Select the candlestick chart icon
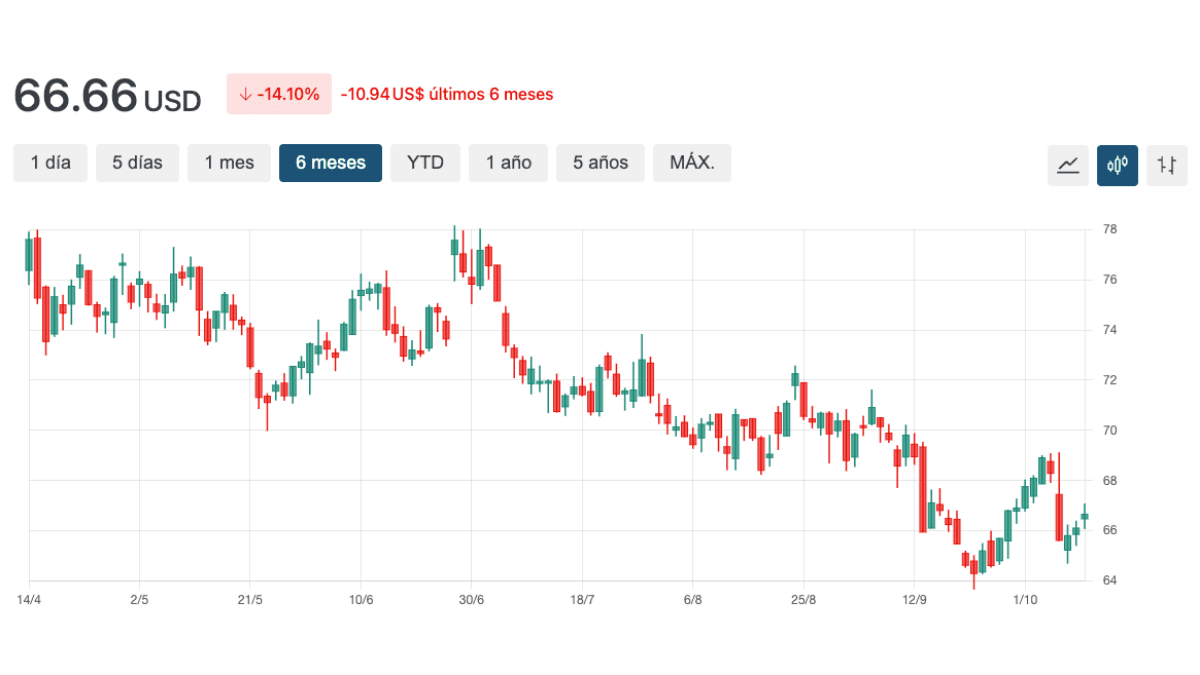1200x675 pixels. [x=1117, y=165]
